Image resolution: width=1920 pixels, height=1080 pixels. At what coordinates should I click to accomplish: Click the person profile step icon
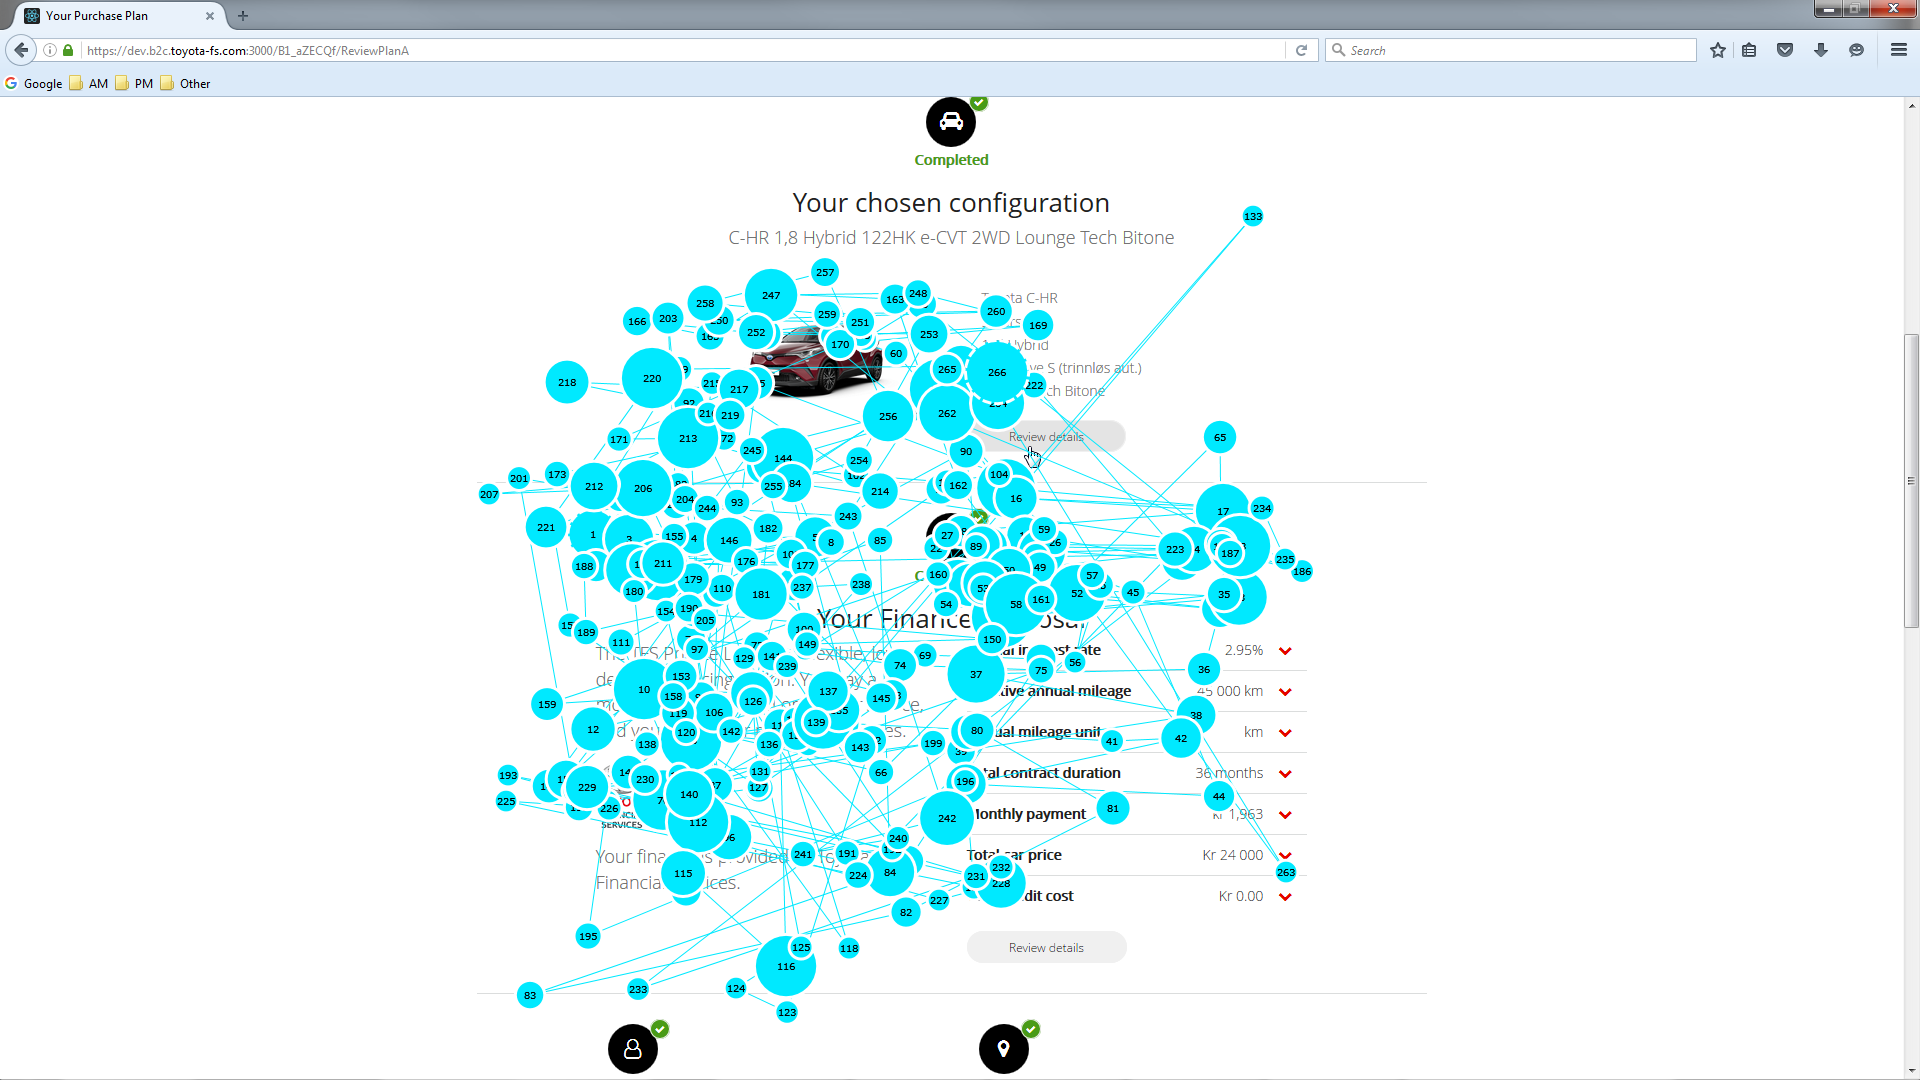[x=633, y=1048]
